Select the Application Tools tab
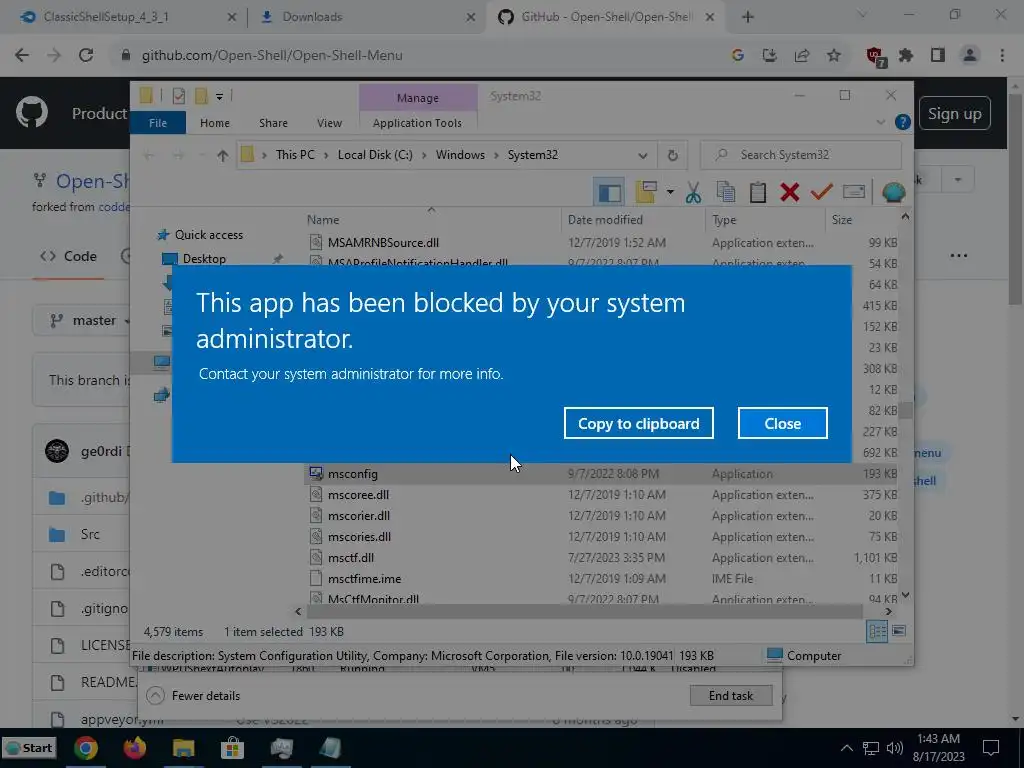Screen dimensions: 1024x768 point(417,123)
